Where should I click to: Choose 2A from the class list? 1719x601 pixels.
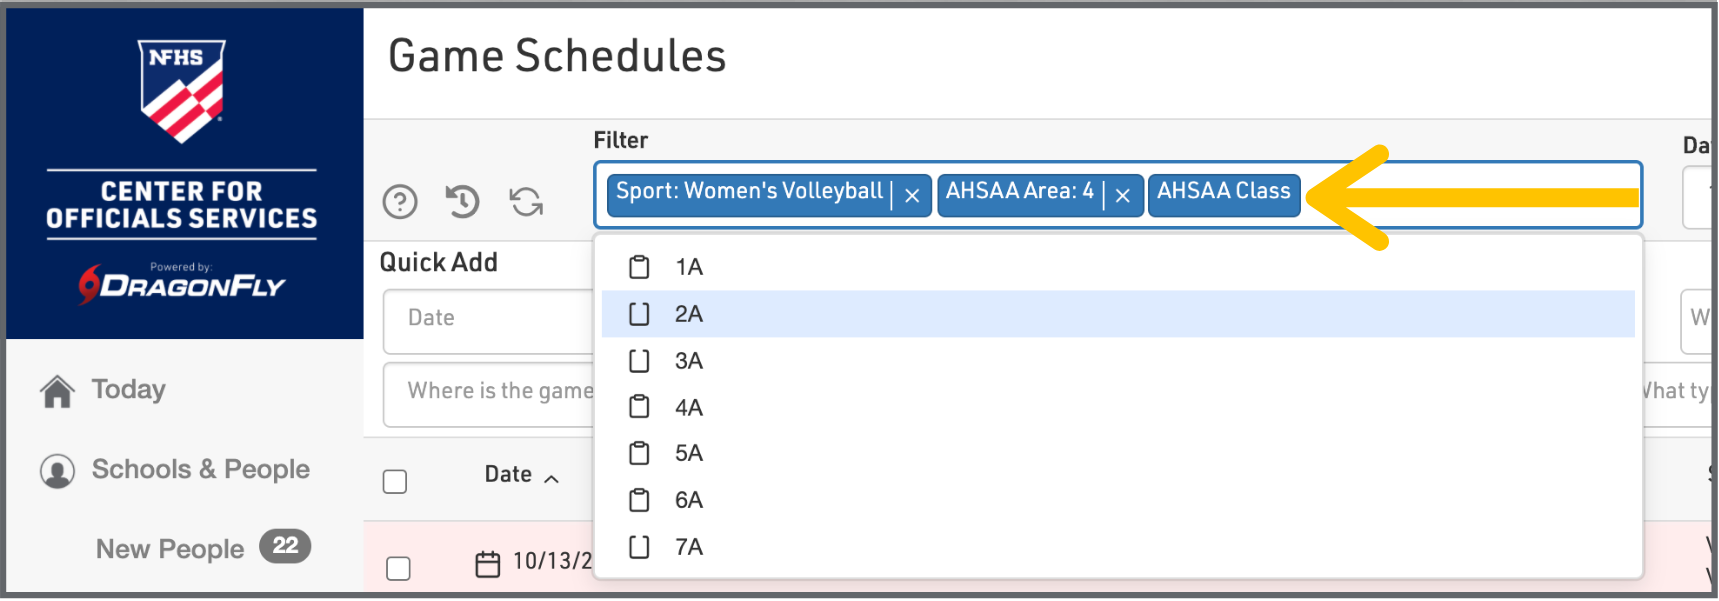click(x=689, y=314)
